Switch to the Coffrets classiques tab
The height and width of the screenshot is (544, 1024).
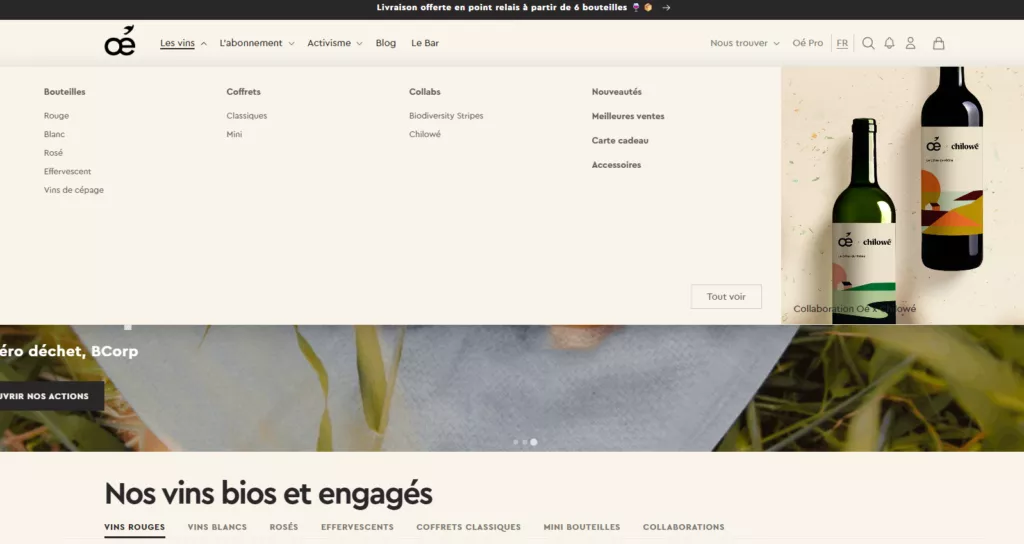coord(469,527)
